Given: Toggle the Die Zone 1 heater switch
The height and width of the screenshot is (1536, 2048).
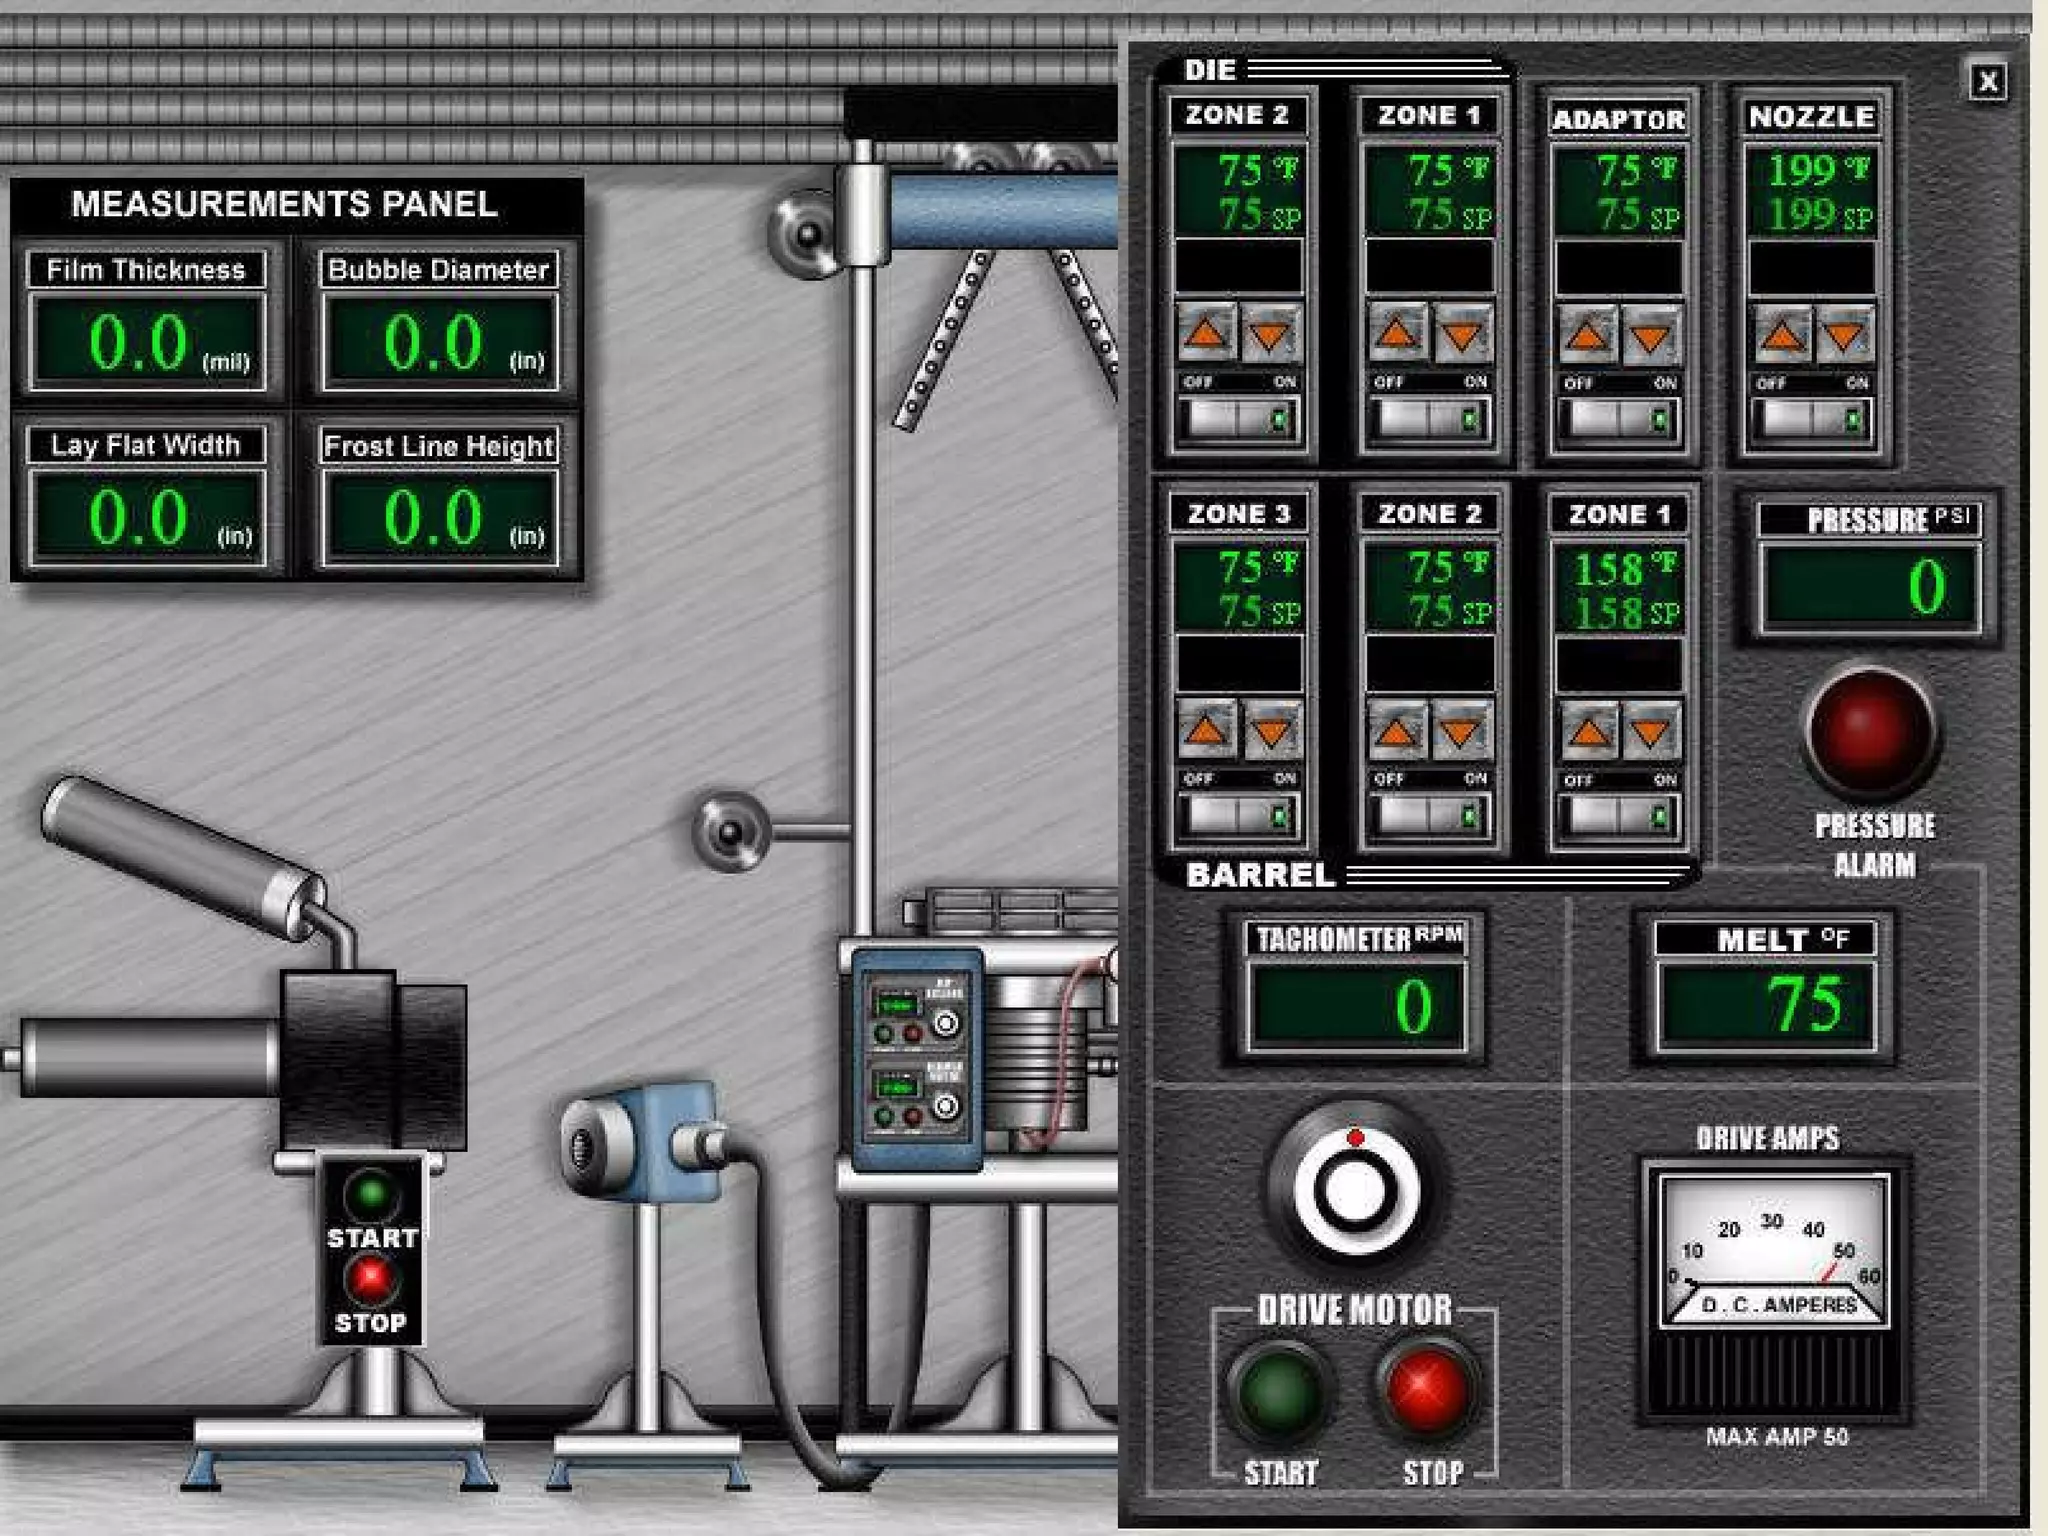Looking at the screenshot, I should click(x=1430, y=418).
